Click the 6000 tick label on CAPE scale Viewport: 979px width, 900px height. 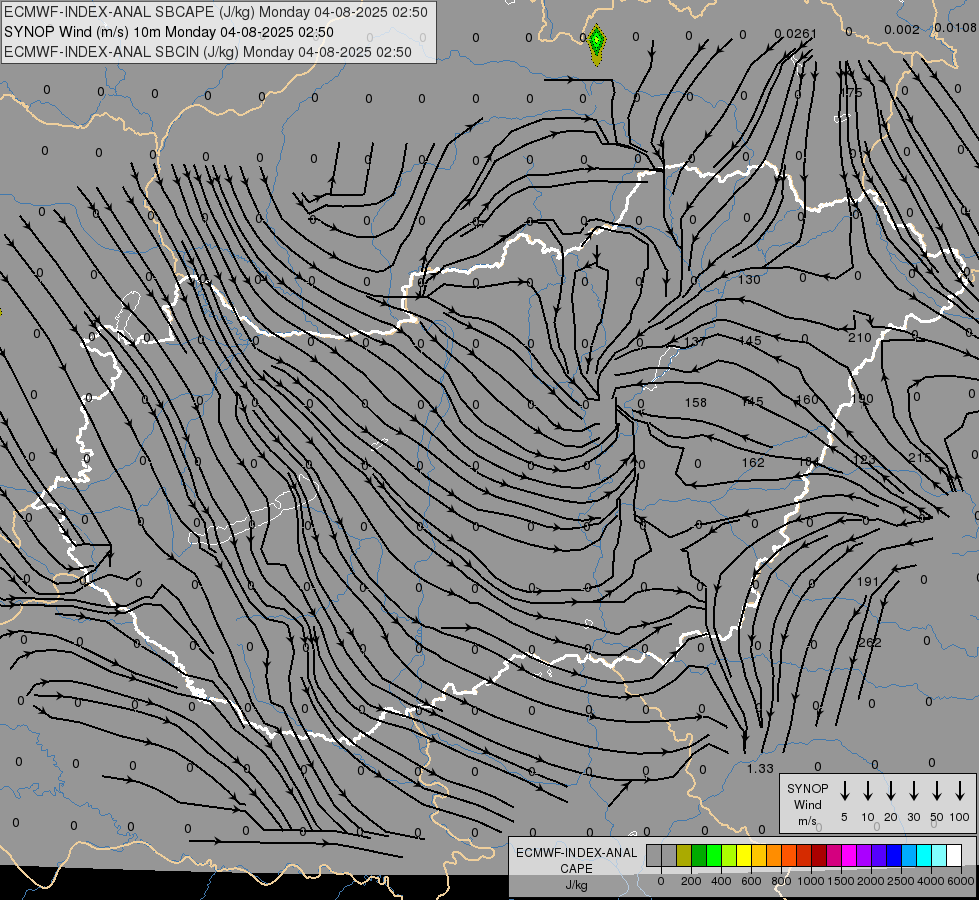point(961,881)
